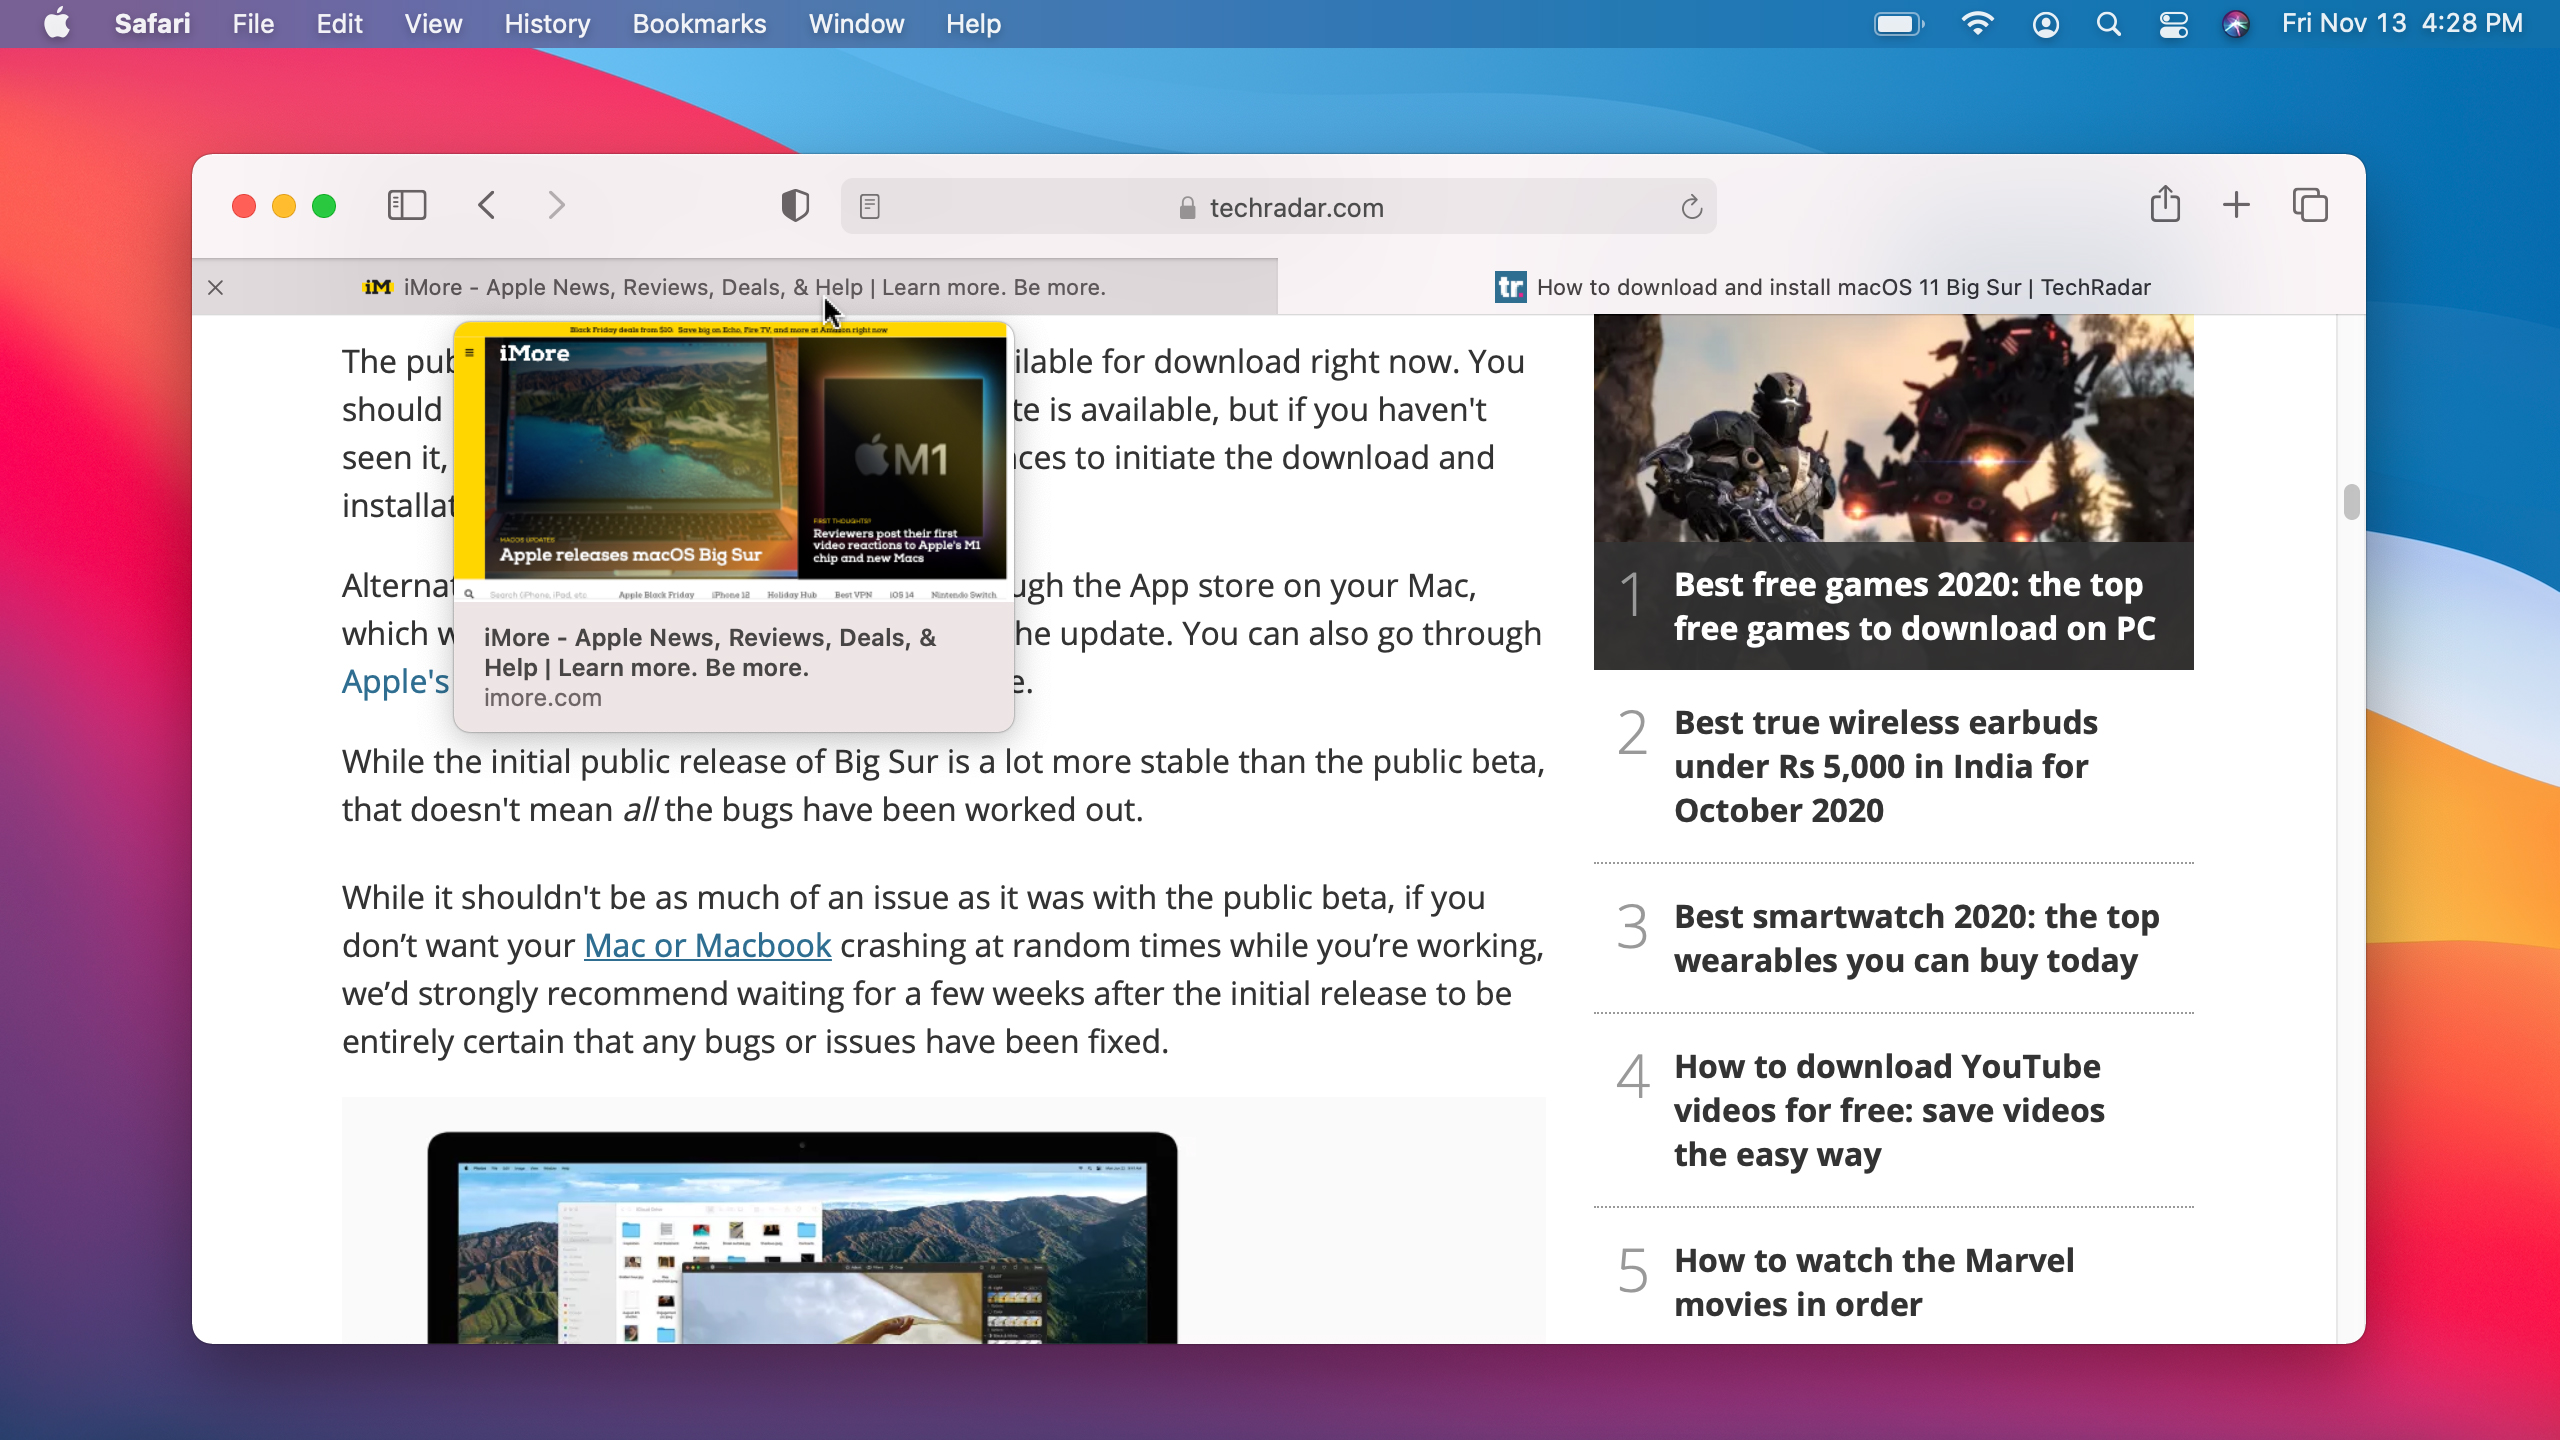The height and width of the screenshot is (1440, 2560).
Task: Activate Siri from the menu bar
Action: pos(2235,24)
